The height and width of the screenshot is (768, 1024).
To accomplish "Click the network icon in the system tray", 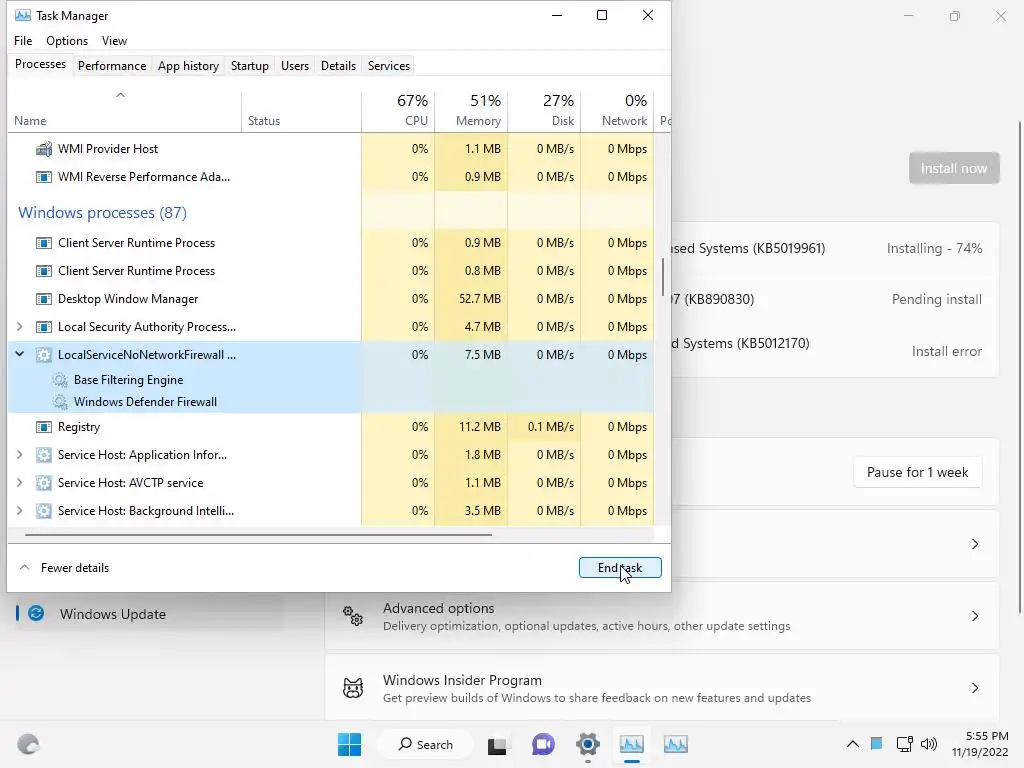I will (x=904, y=744).
